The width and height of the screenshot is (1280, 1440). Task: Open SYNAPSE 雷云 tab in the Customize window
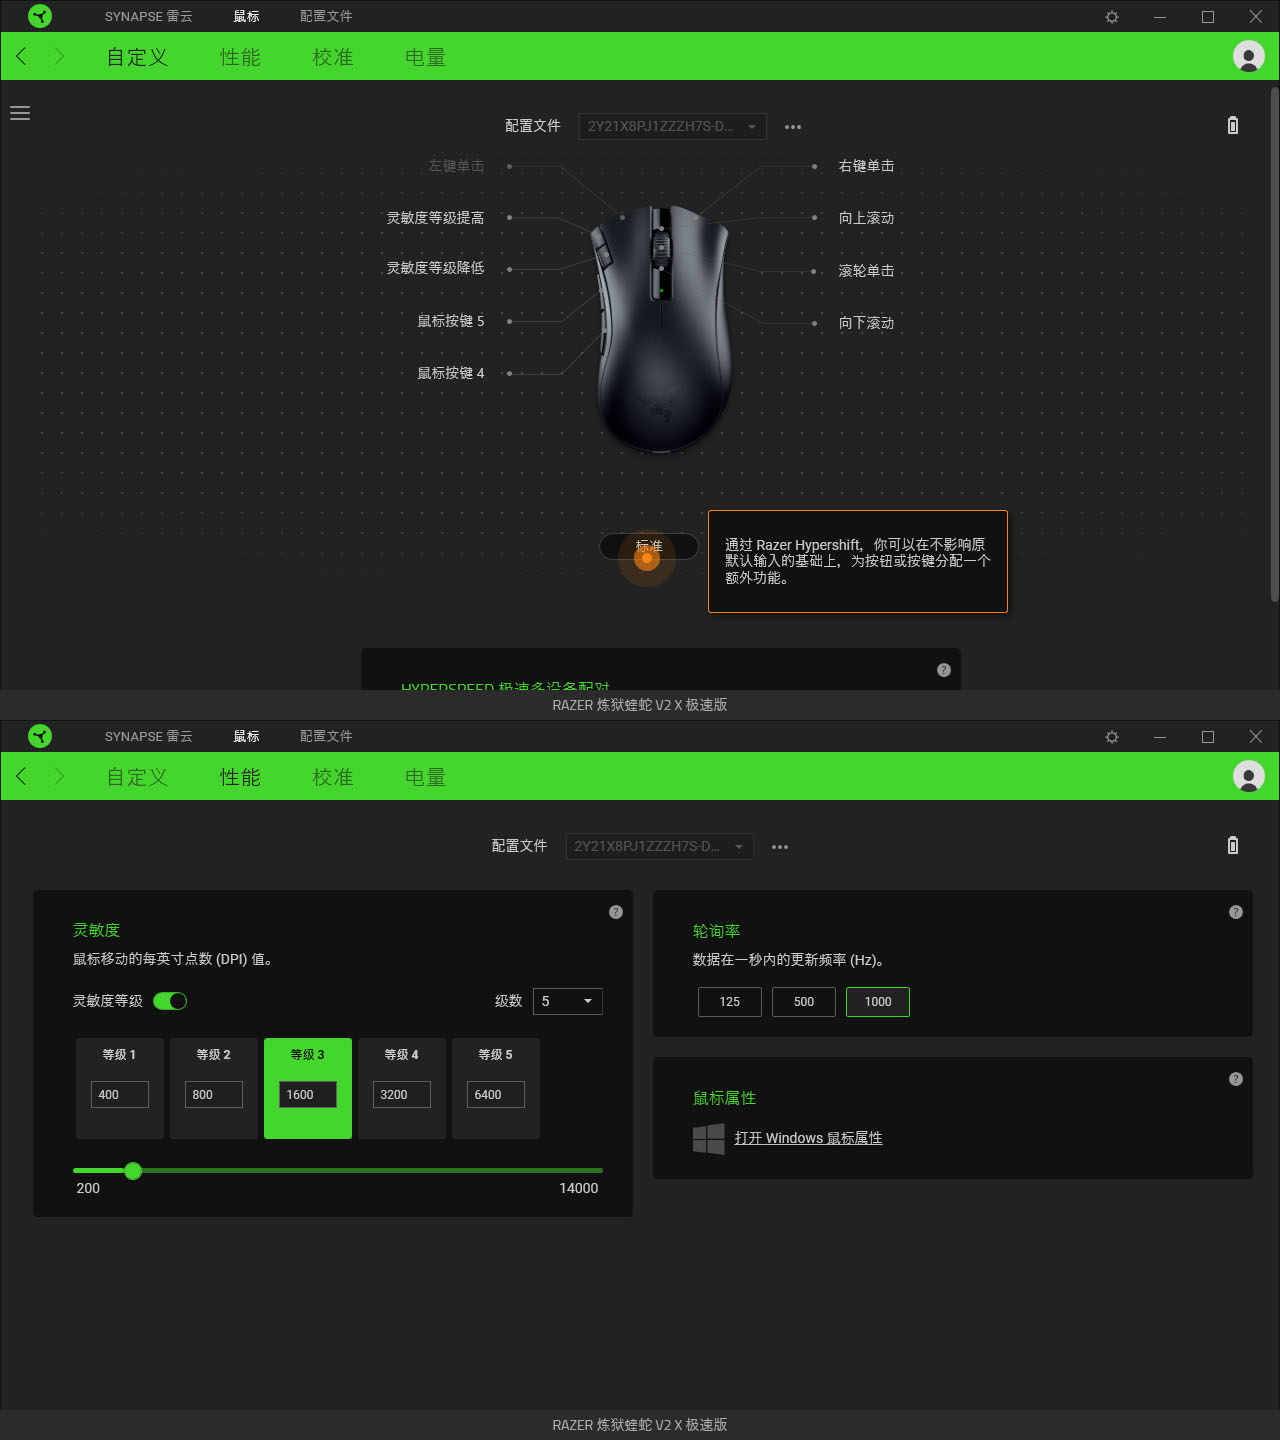click(149, 16)
